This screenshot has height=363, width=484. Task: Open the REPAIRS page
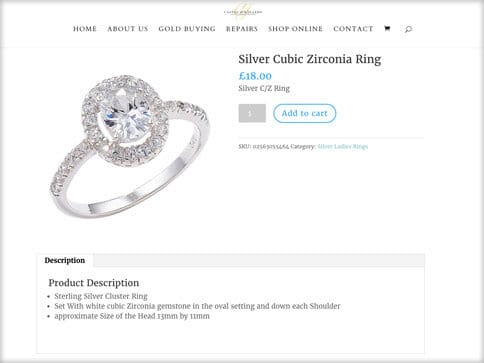coord(242,29)
